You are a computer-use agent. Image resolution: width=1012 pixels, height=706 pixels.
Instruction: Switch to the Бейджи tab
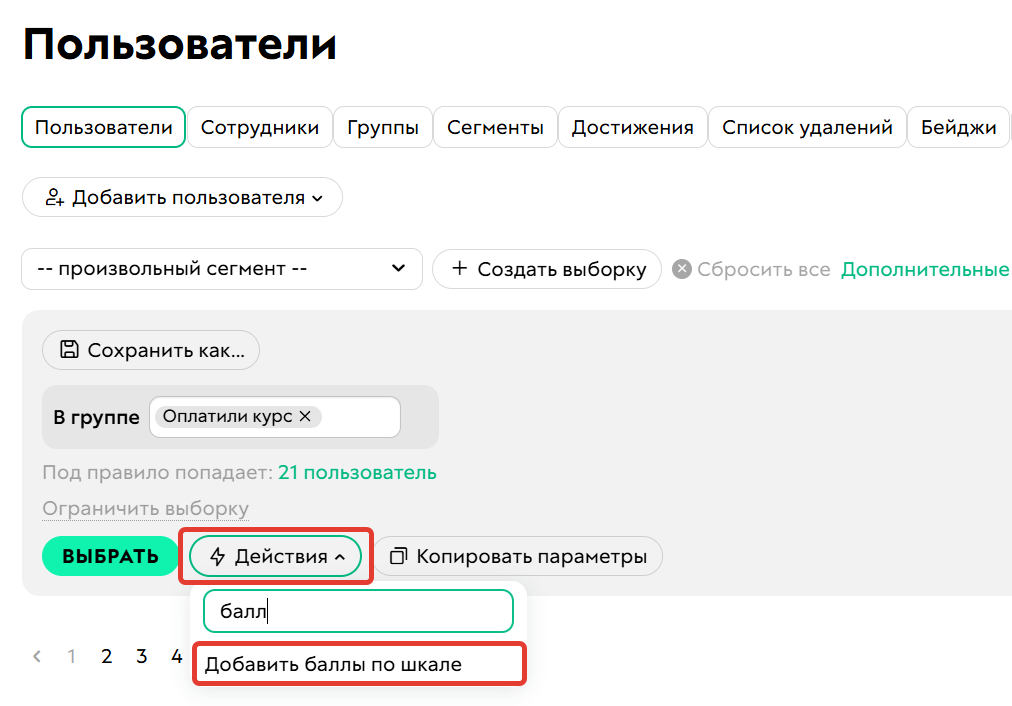[x=958, y=127]
